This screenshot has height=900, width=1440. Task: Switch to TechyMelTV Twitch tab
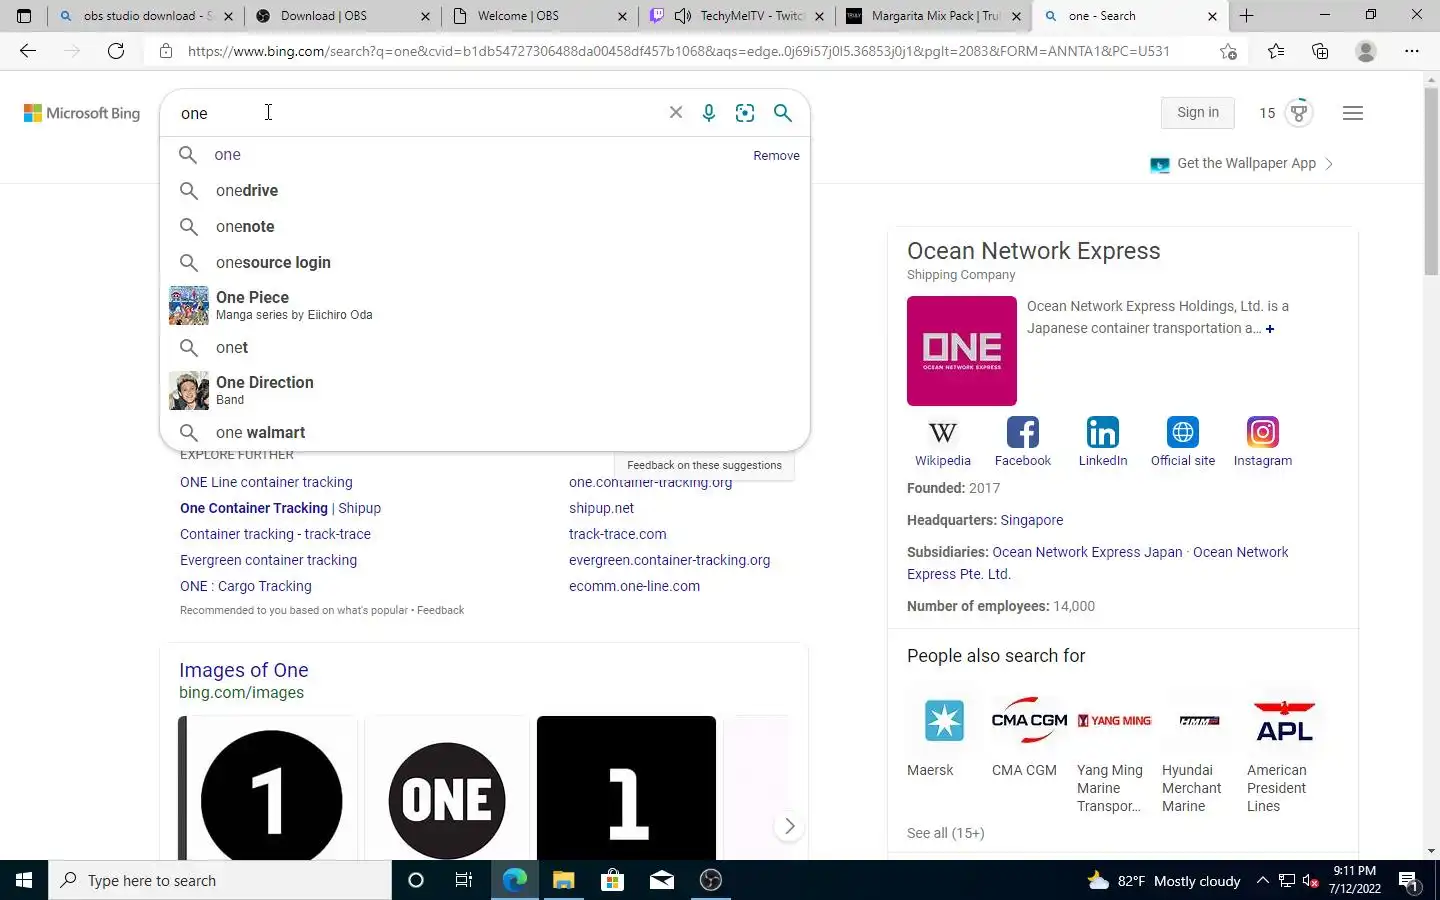[x=735, y=16]
